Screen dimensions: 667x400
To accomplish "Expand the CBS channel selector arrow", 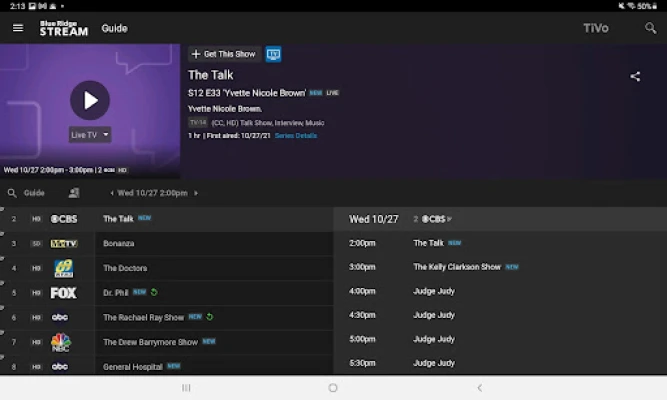I will tap(449, 219).
